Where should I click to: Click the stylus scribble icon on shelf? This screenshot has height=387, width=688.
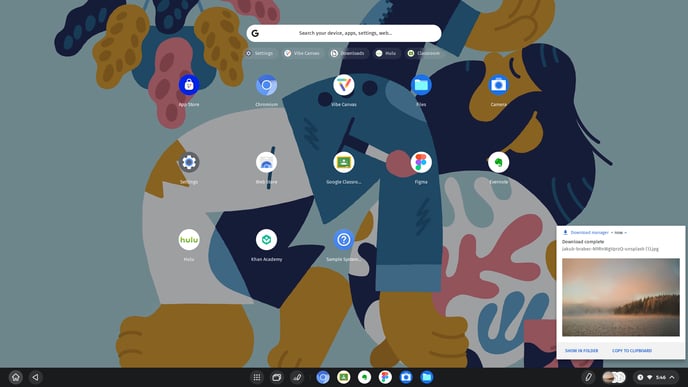[297, 377]
